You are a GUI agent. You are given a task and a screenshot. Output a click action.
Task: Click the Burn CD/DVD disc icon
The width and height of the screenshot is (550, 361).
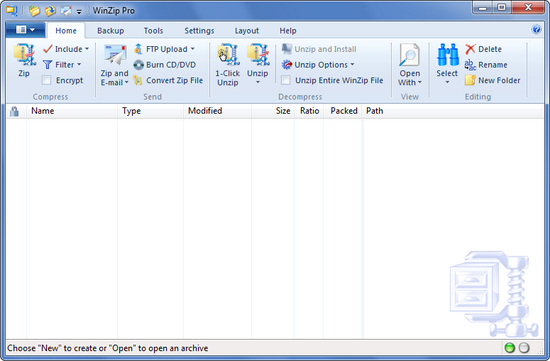(x=139, y=65)
